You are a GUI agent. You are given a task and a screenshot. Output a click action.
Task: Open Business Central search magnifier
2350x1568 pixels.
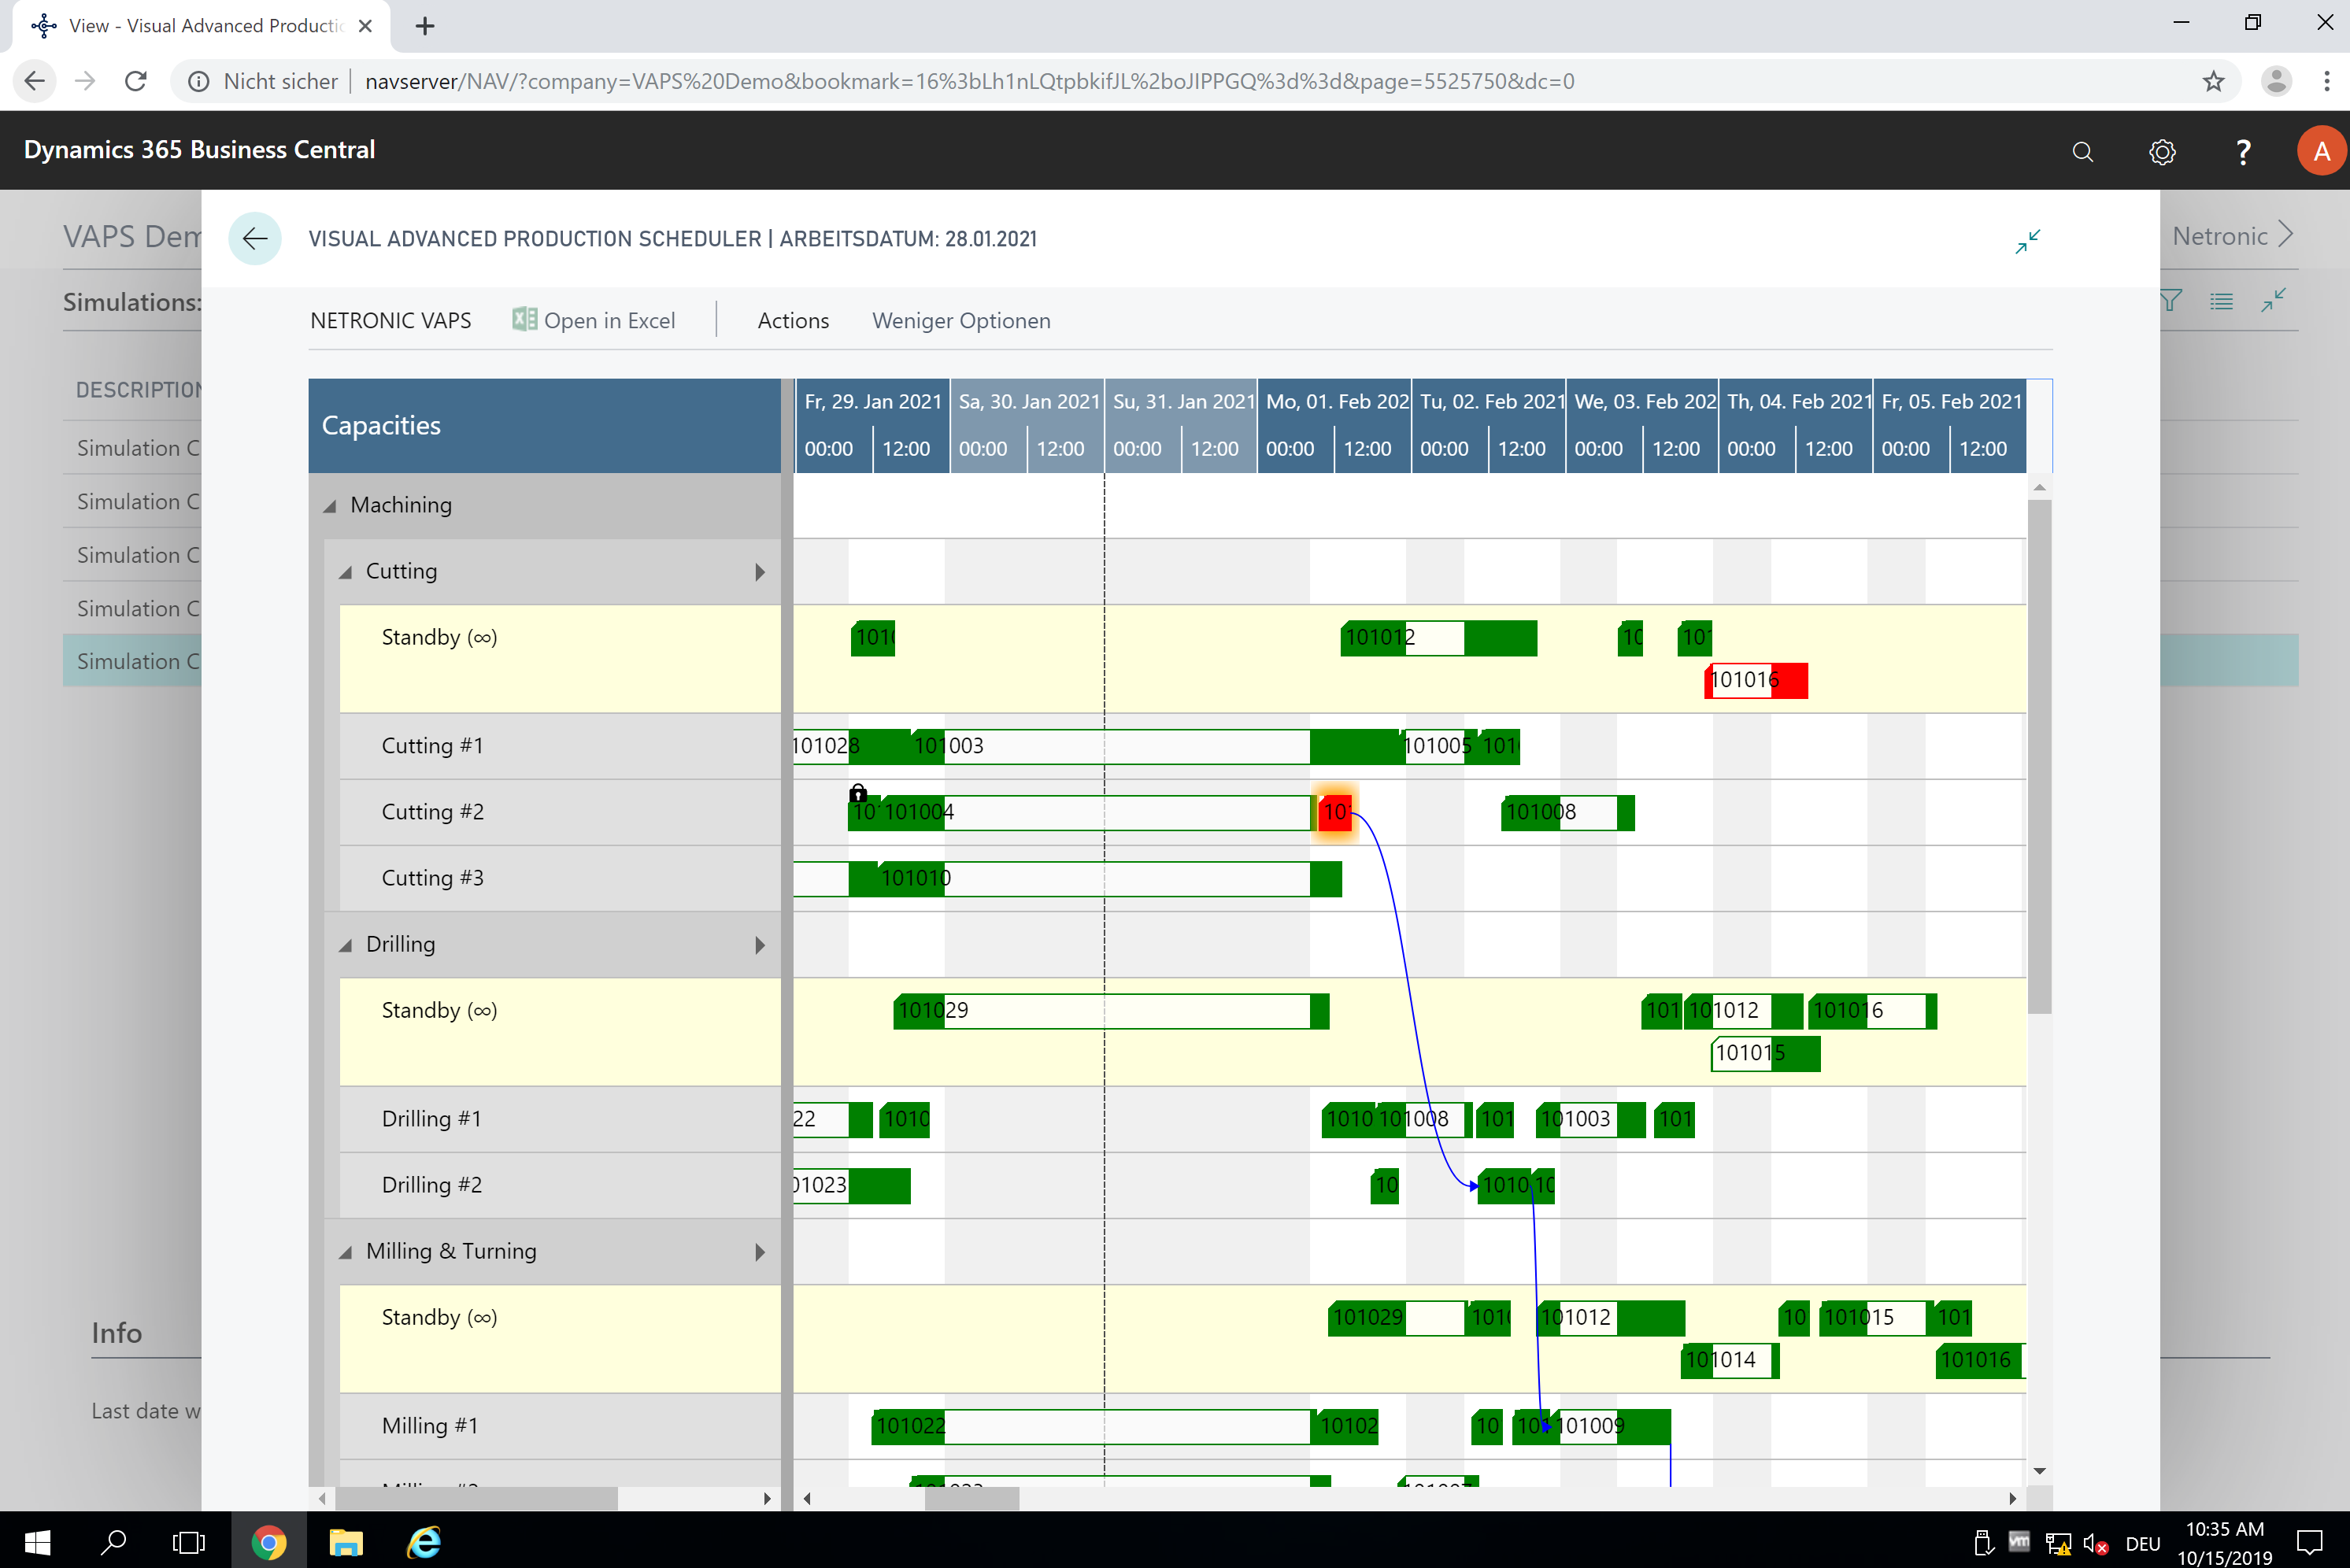(2082, 152)
